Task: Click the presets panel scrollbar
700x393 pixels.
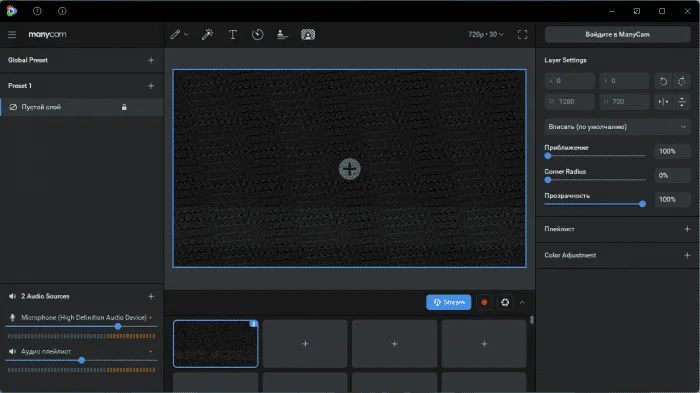Action: tap(531, 320)
